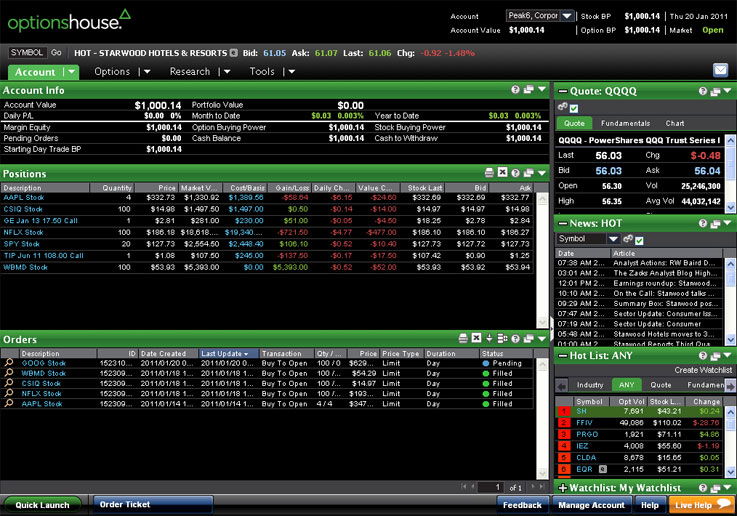Open Manage Account
The width and height of the screenshot is (737, 516).
[x=591, y=505]
